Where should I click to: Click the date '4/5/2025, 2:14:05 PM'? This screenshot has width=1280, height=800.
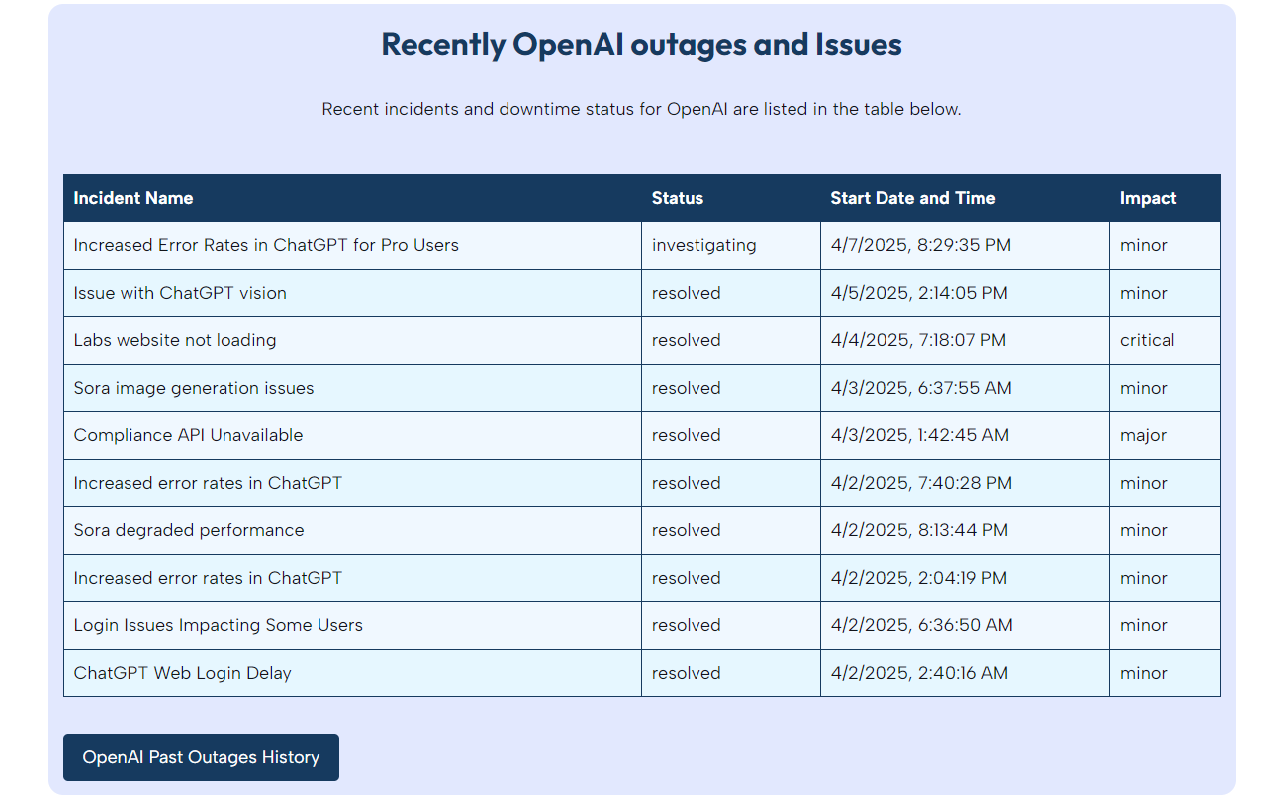click(919, 293)
